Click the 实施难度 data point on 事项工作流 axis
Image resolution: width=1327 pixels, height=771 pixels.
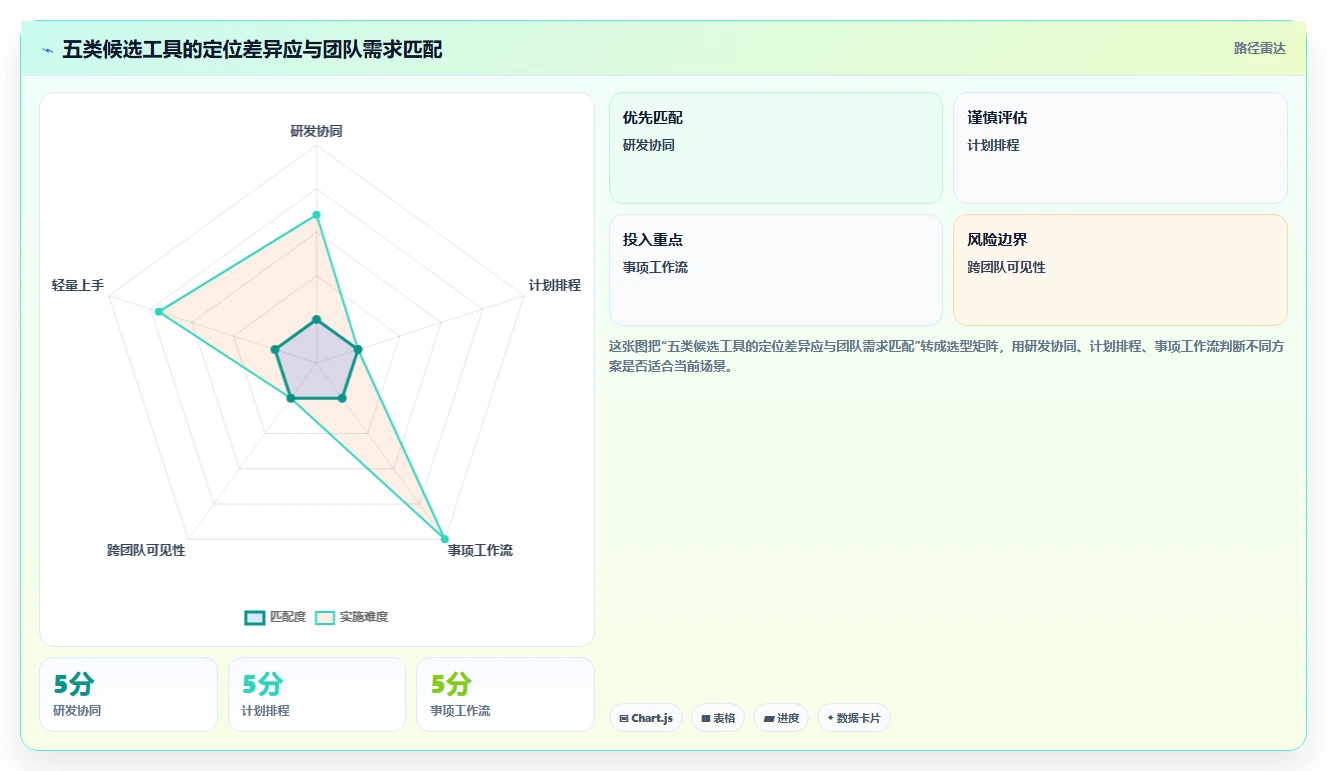(445, 539)
